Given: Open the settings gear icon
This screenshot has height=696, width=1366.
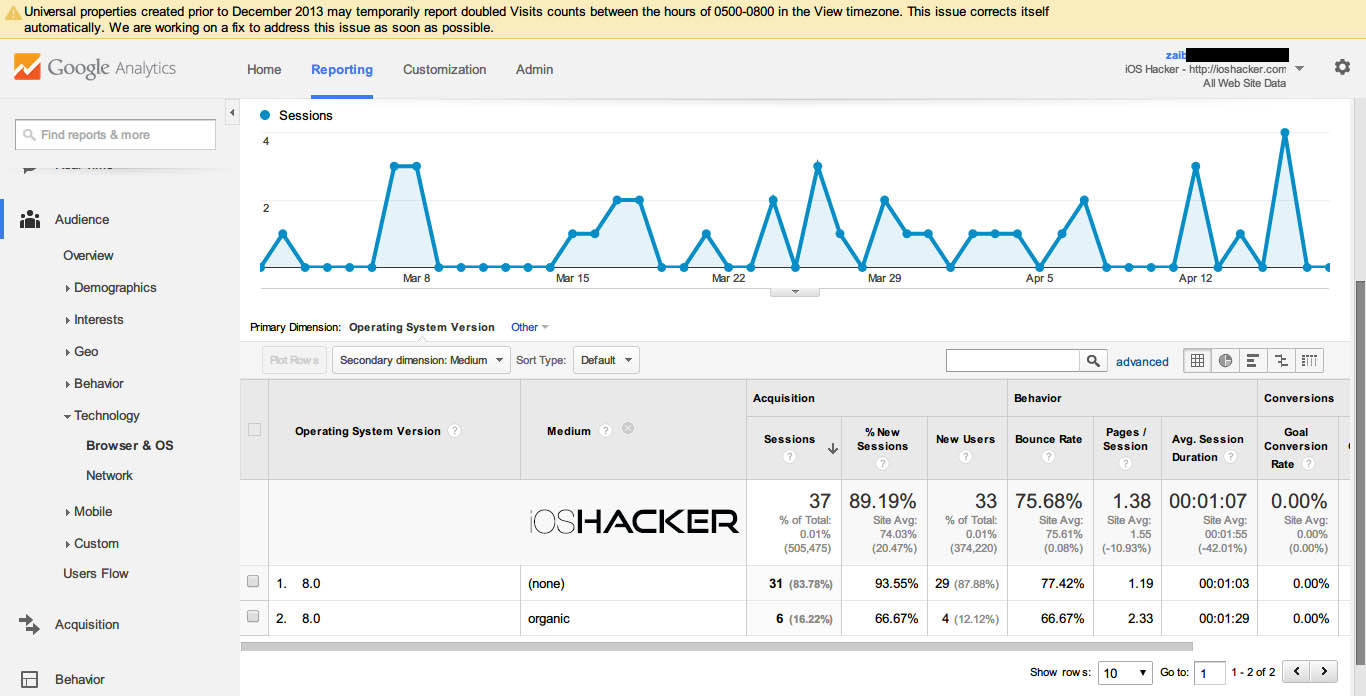Looking at the screenshot, I should [x=1342, y=67].
